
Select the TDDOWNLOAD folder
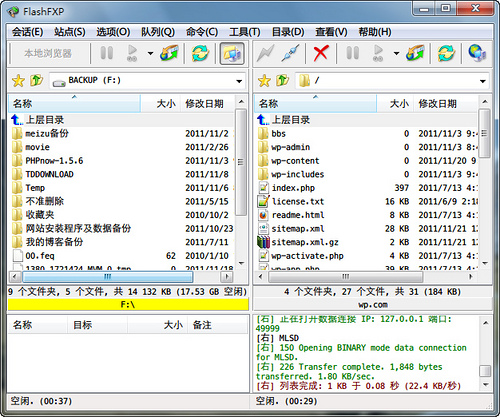coord(122,174)
